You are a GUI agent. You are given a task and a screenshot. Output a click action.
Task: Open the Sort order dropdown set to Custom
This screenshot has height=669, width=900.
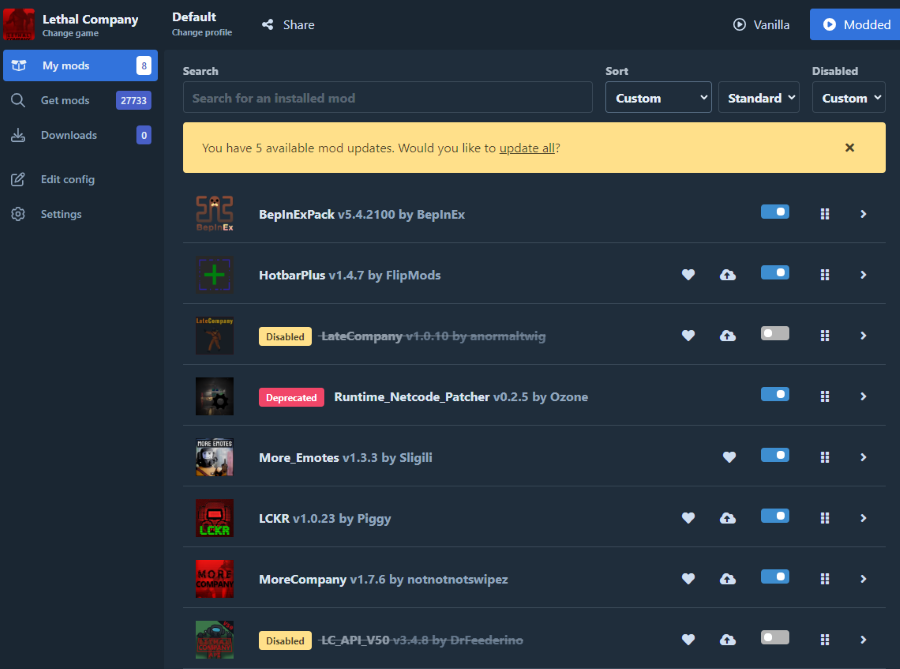pyautogui.click(x=658, y=97)
